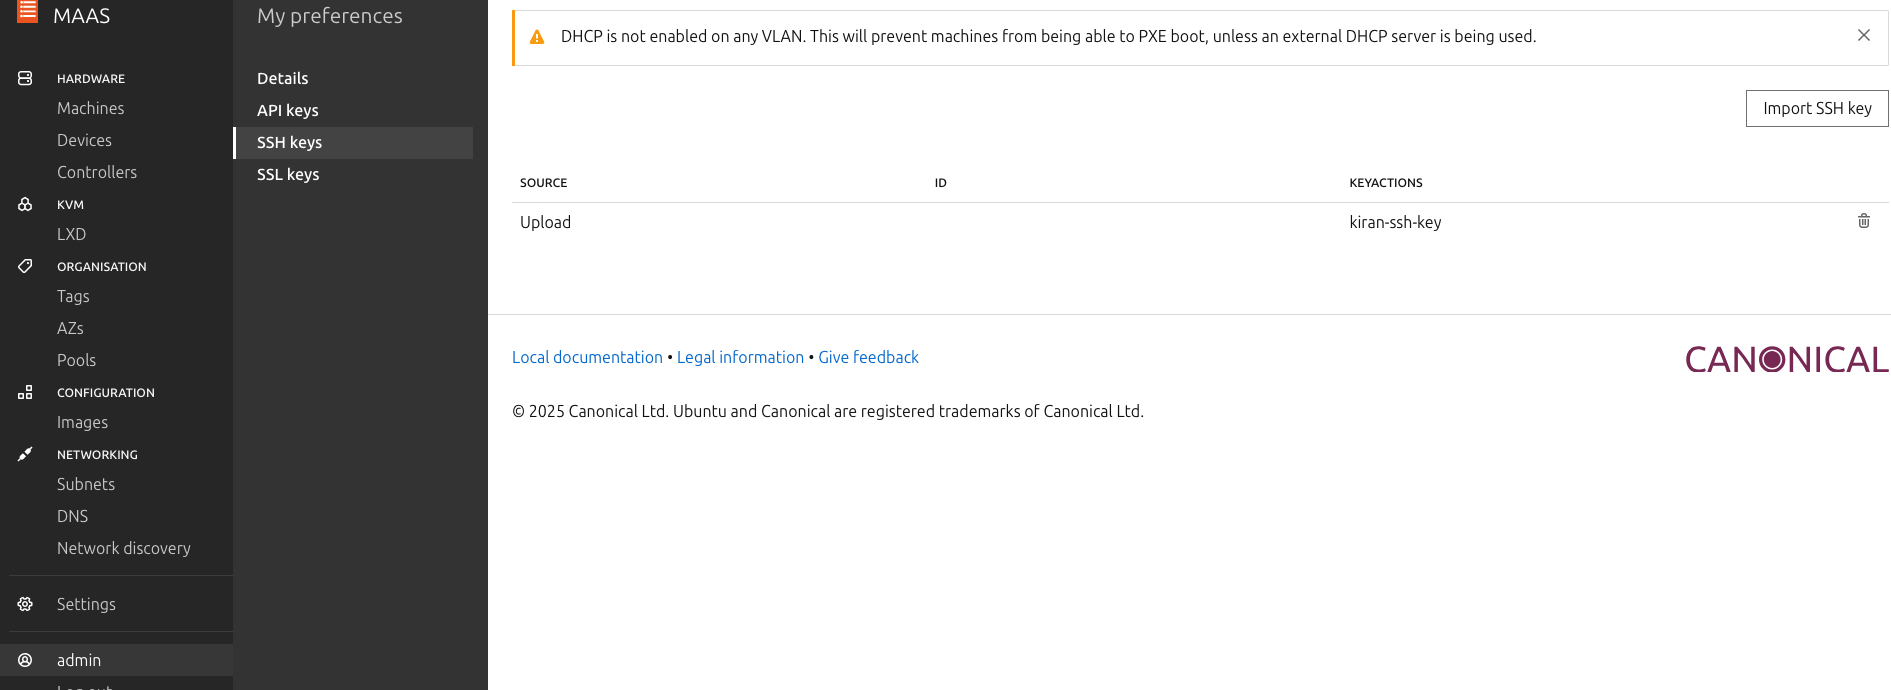Navigate to Machines in the sidebar

pos(90,108)
